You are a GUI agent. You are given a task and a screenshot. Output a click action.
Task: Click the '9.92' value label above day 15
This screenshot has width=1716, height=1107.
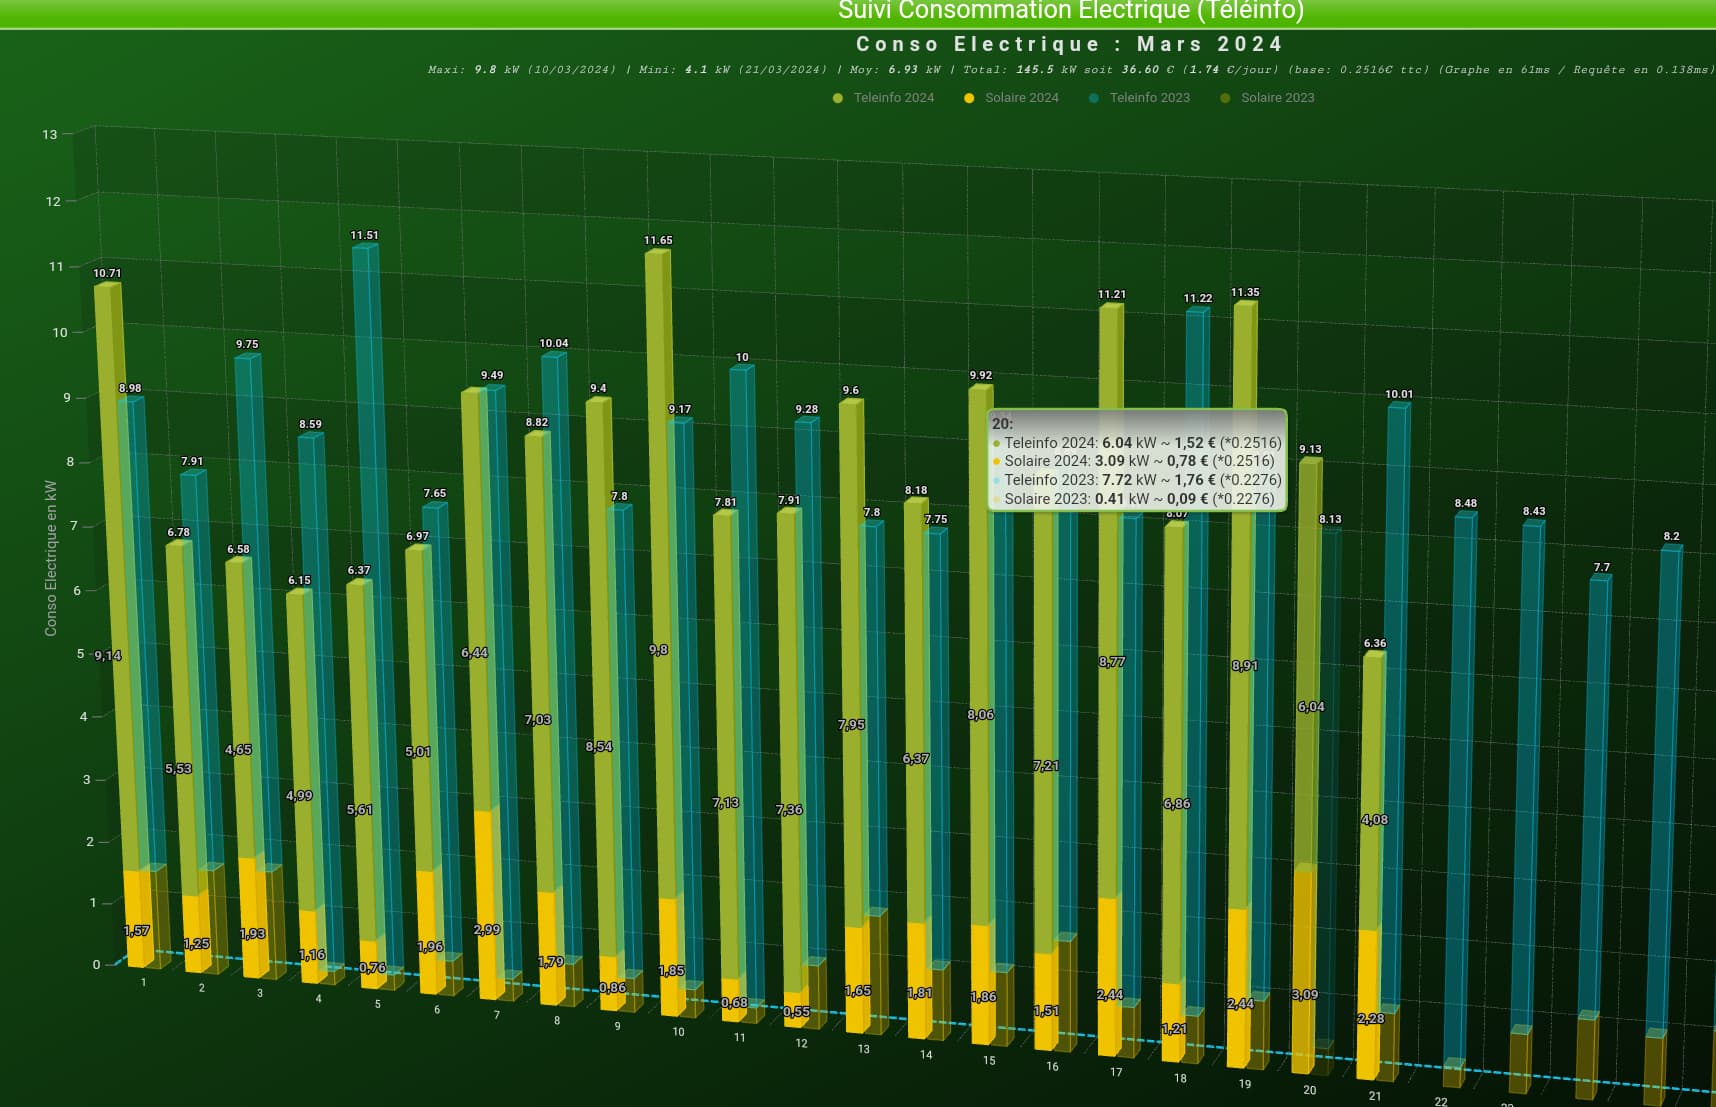pos(981,376)
